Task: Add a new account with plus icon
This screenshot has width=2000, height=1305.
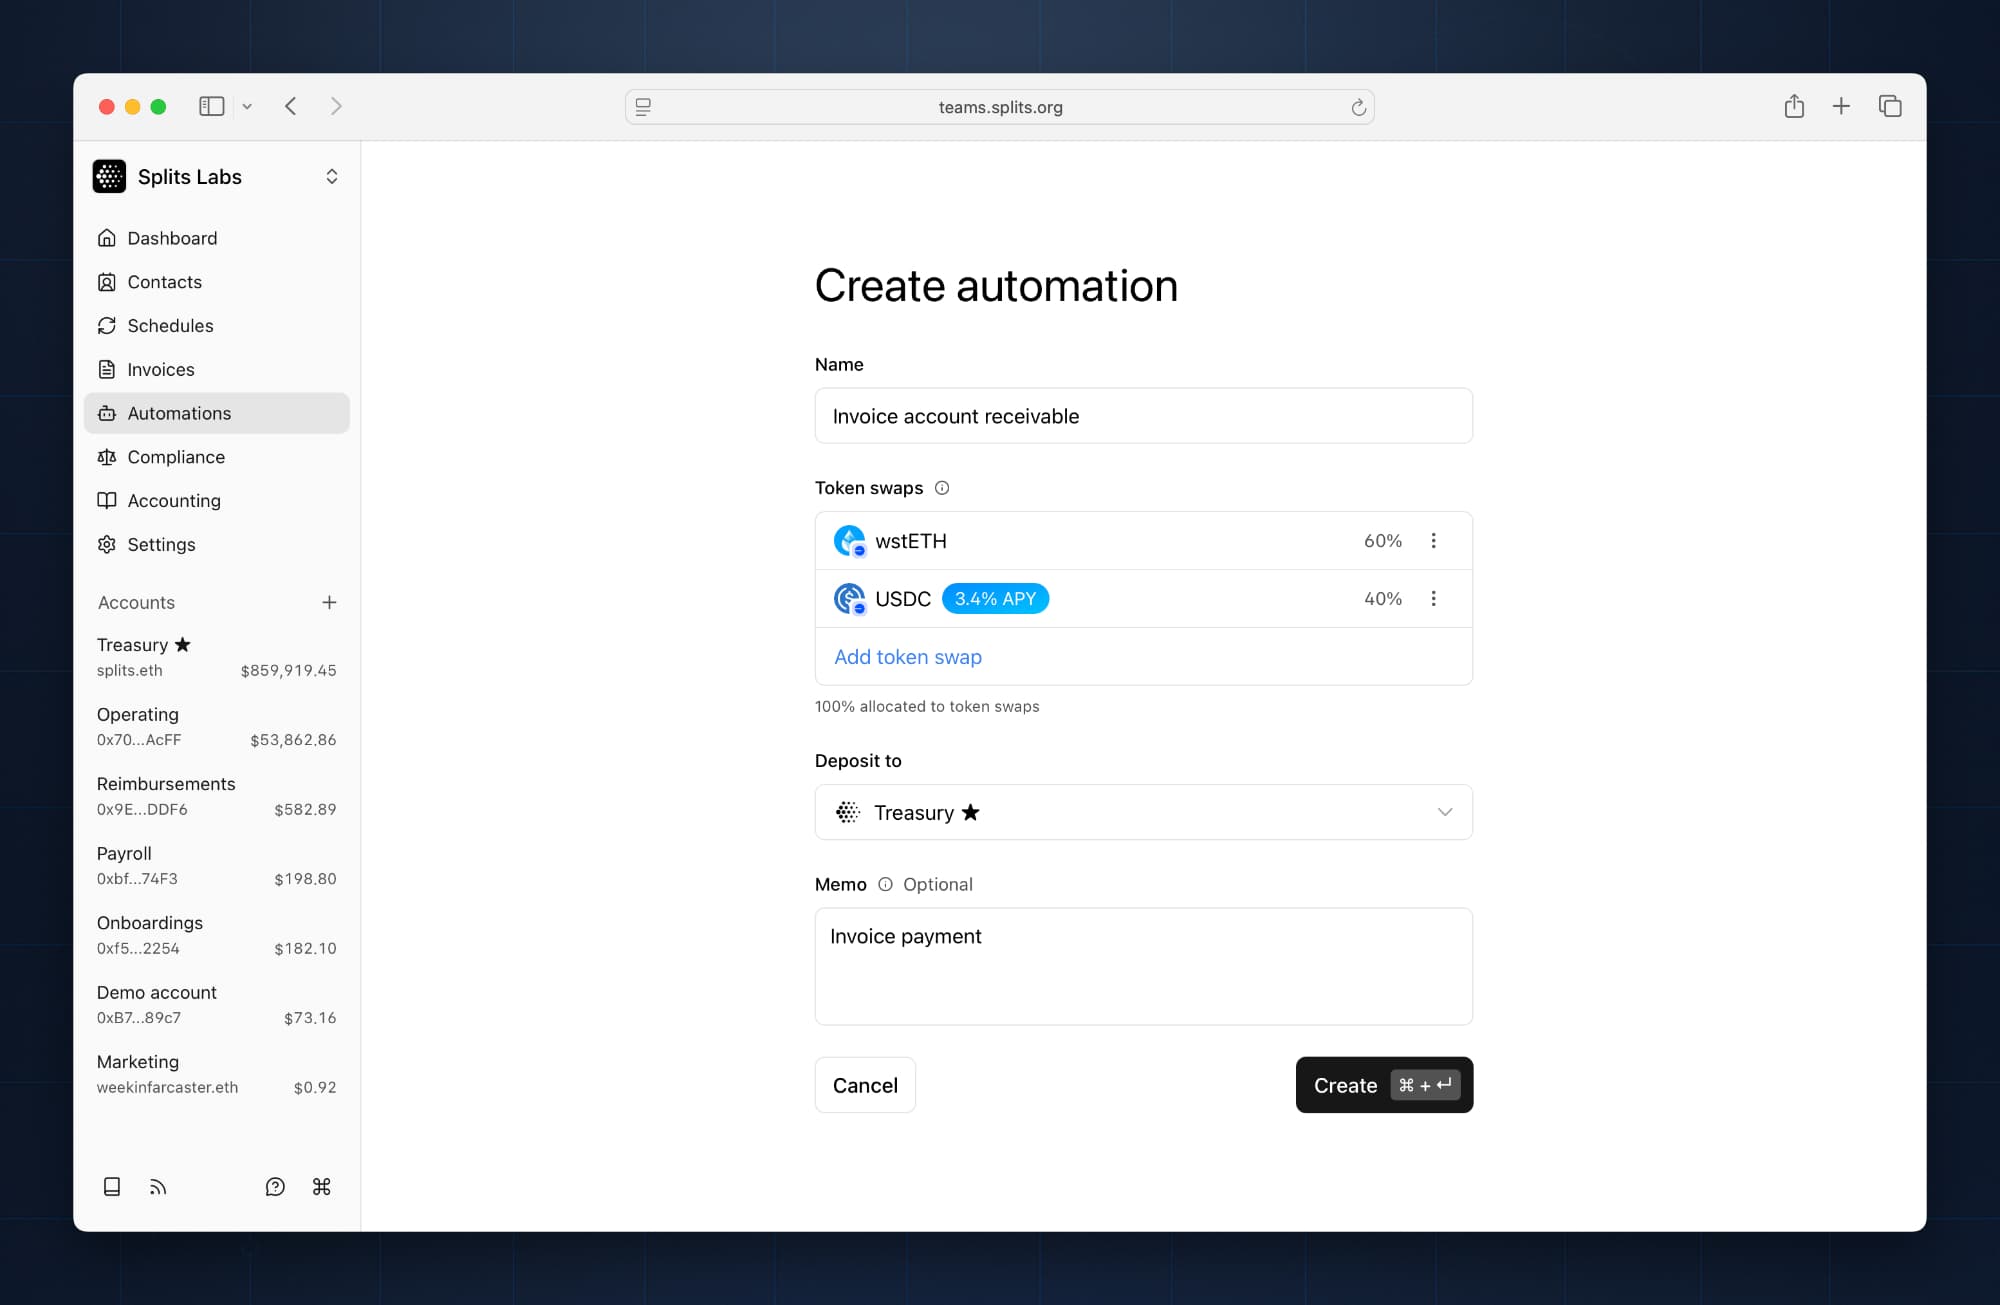Action: [329, 602]
